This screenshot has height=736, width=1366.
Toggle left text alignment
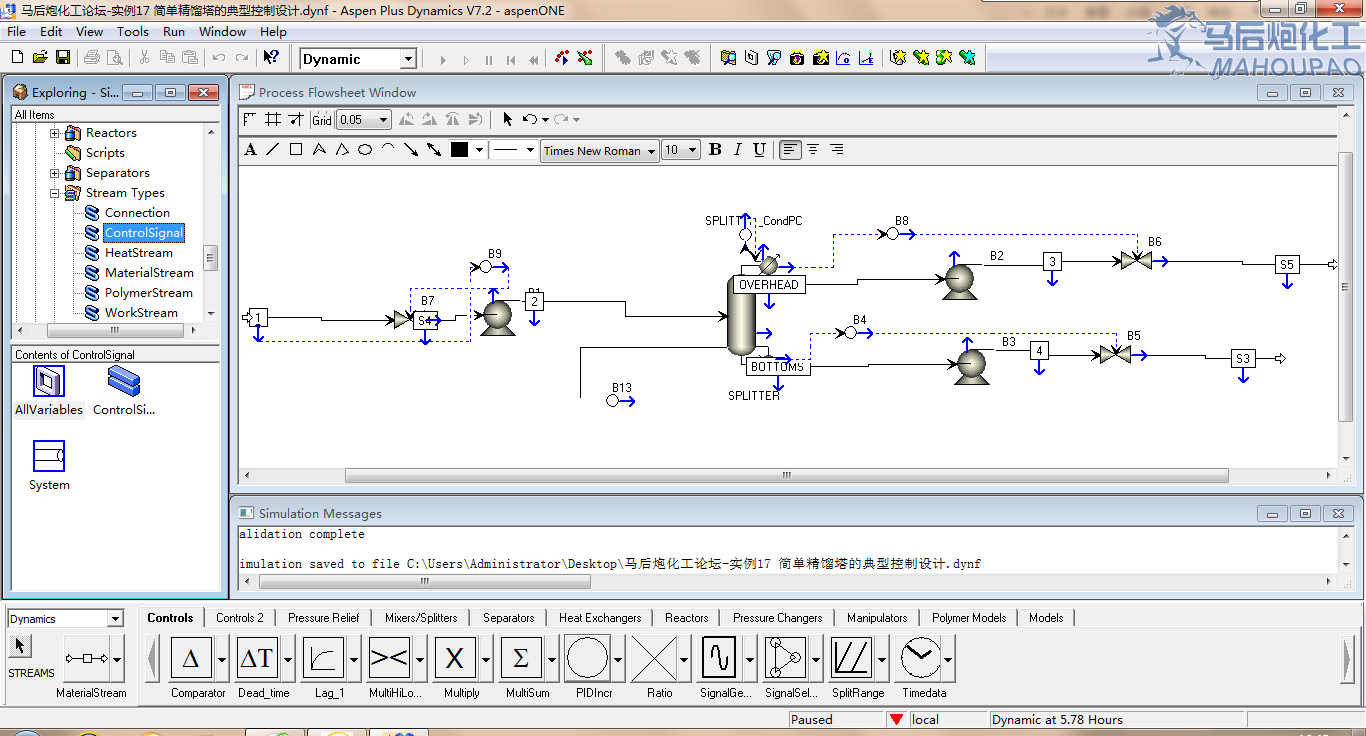point(790,150)
